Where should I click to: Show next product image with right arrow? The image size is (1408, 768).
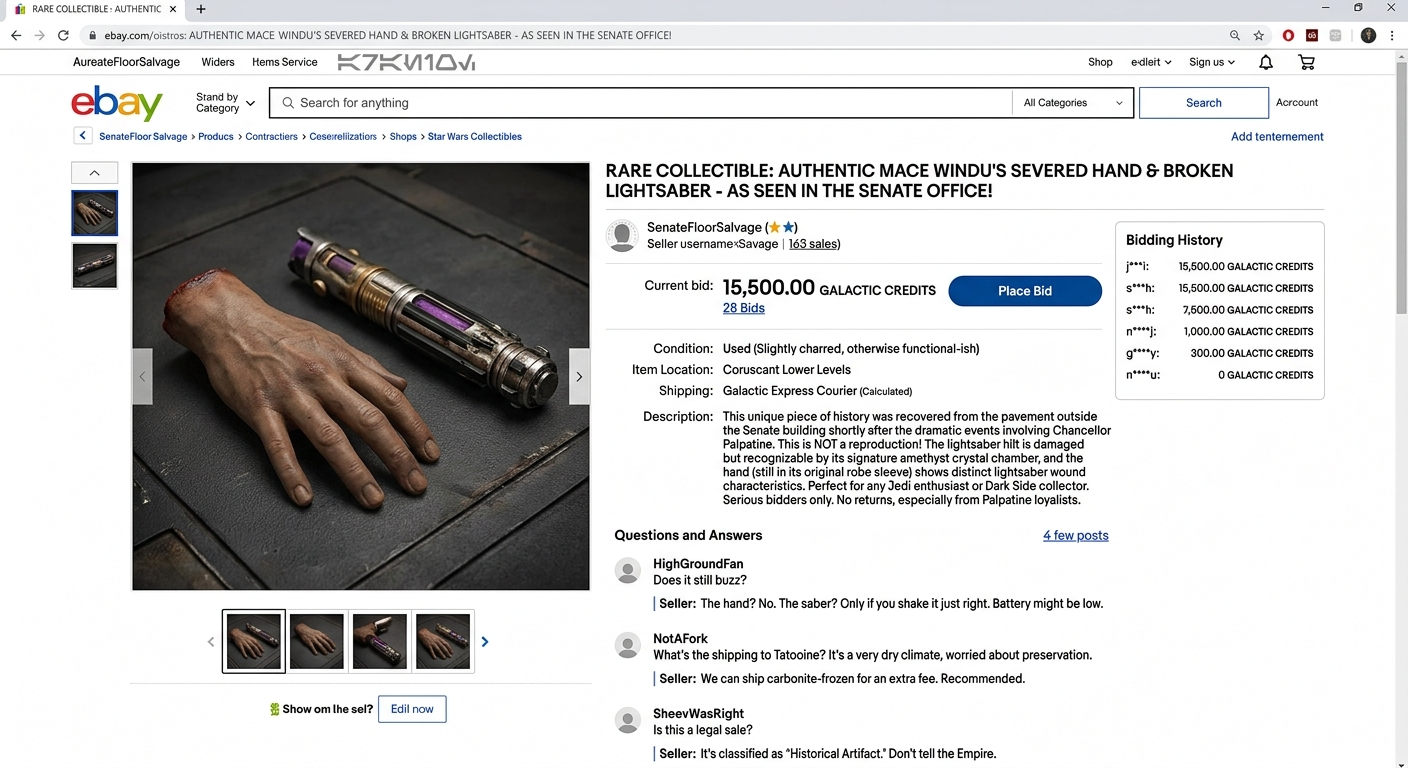coord(579,377)
